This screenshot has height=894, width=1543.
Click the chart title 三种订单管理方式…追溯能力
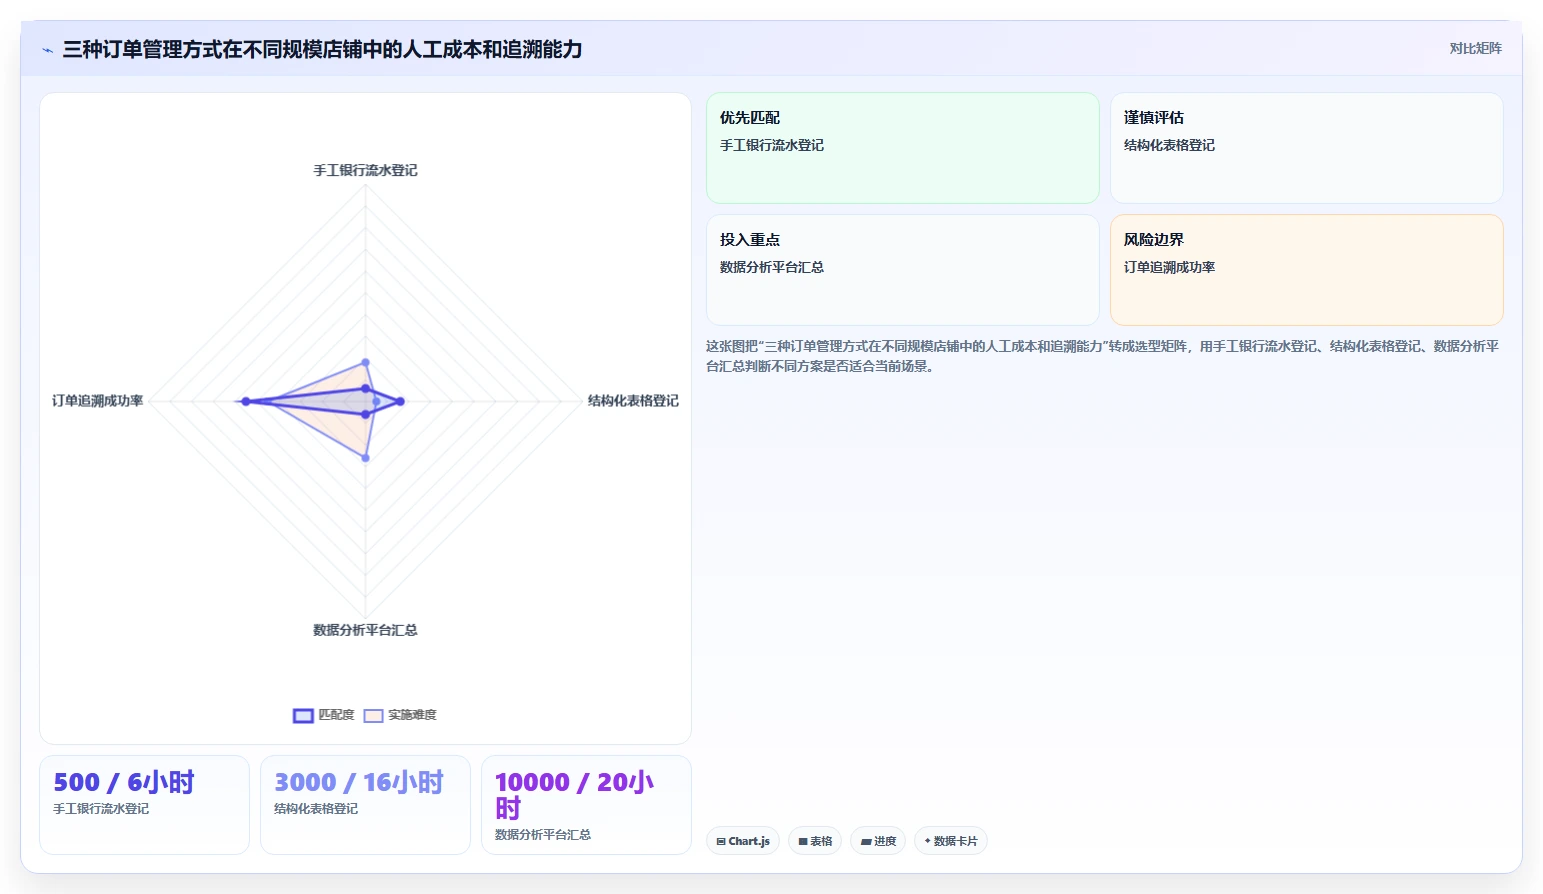322,49
